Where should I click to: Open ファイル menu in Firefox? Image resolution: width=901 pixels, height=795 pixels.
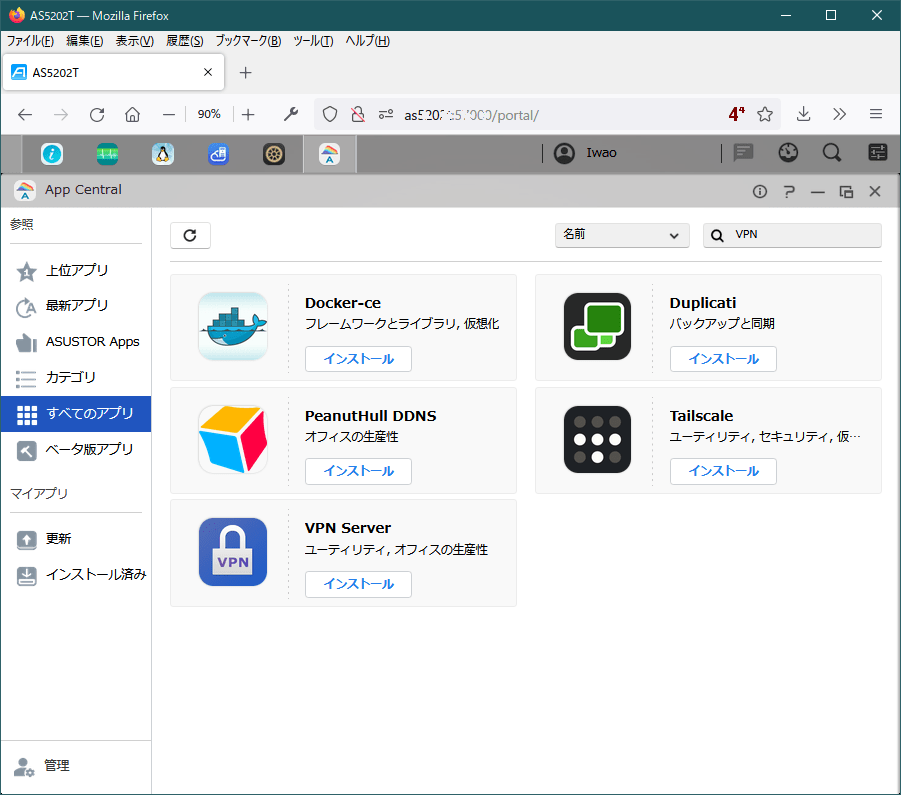(x=30, y=41)
